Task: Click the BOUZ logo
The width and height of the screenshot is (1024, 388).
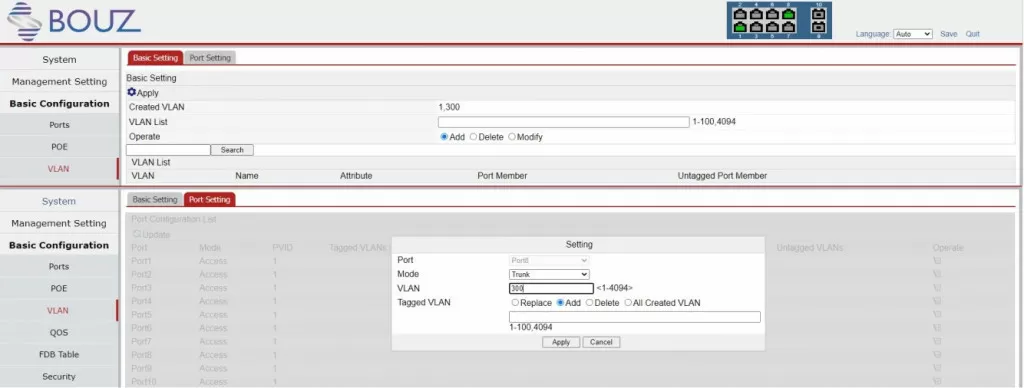Action: click(74, 21)
